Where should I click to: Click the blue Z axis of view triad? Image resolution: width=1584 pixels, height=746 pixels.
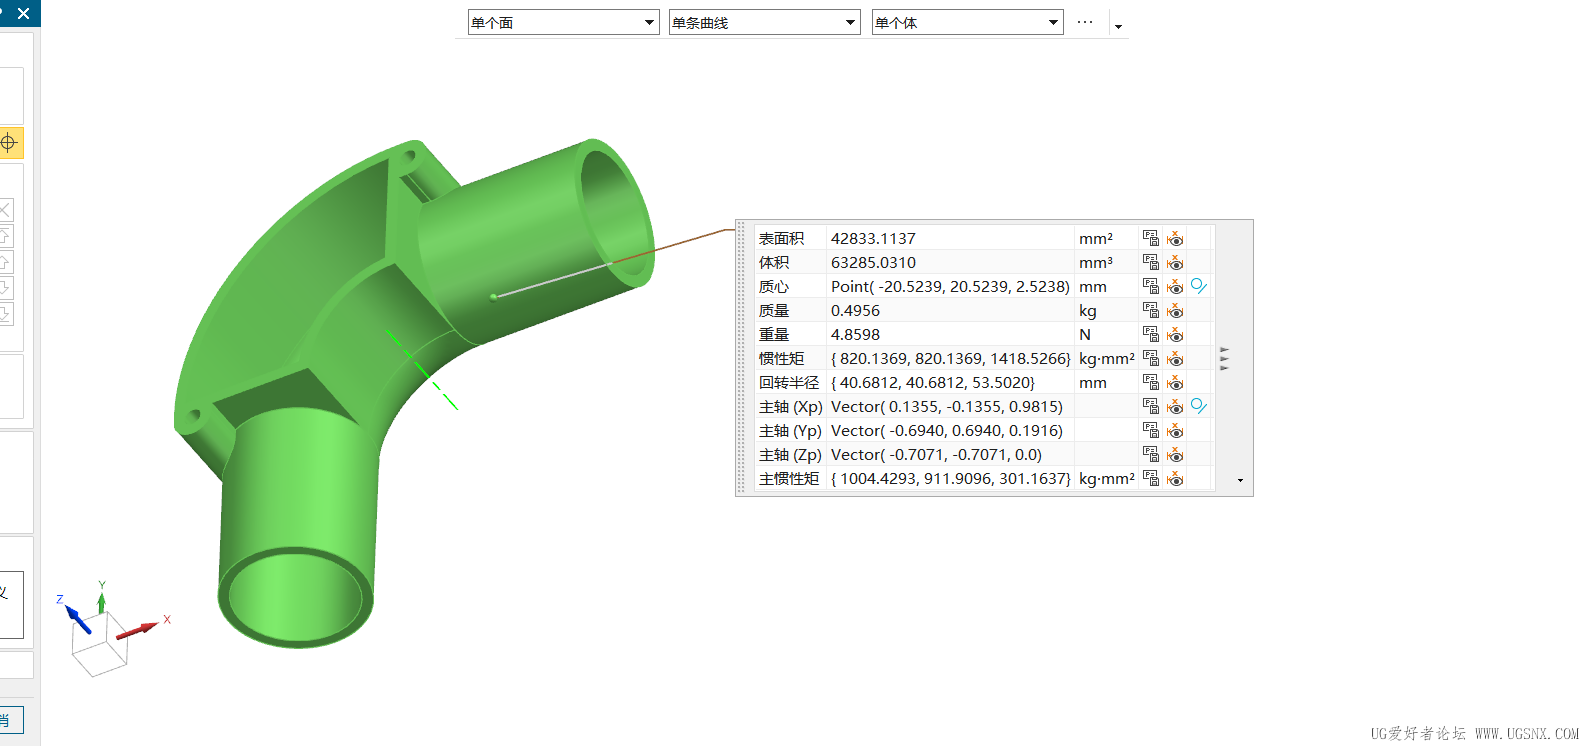78,619
